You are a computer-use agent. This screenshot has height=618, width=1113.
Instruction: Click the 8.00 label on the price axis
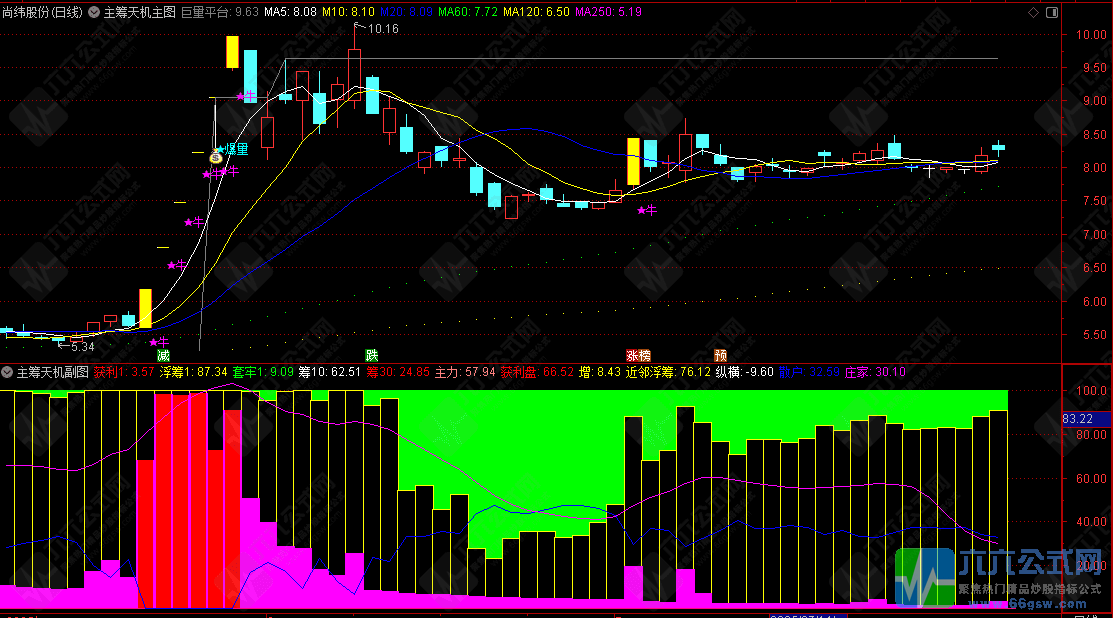[1094, 168]
